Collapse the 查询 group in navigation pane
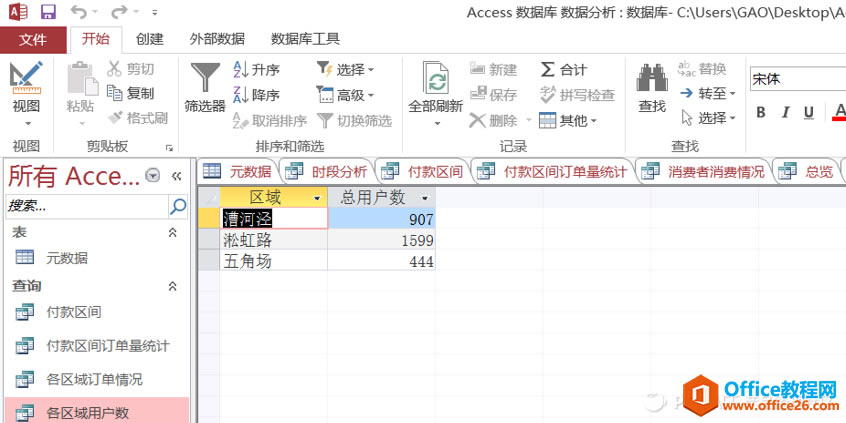 pos(172,286)
